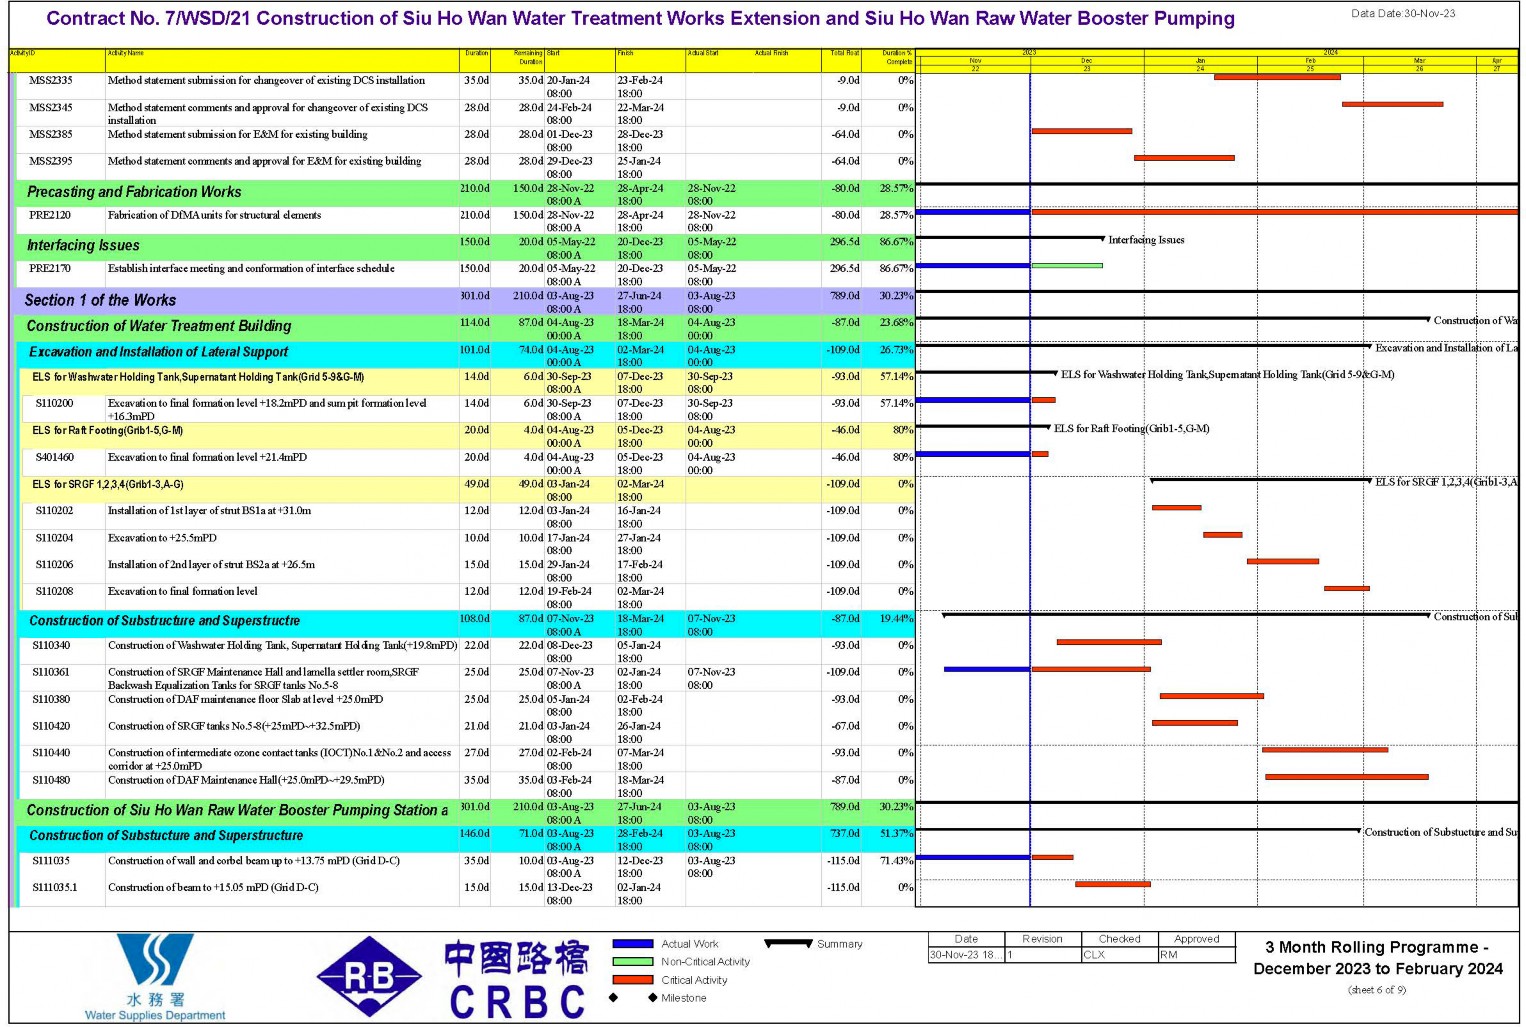Click the Mar month in timeline header
This screenshot has width=1526, height=1027.
pos(1419,61)
